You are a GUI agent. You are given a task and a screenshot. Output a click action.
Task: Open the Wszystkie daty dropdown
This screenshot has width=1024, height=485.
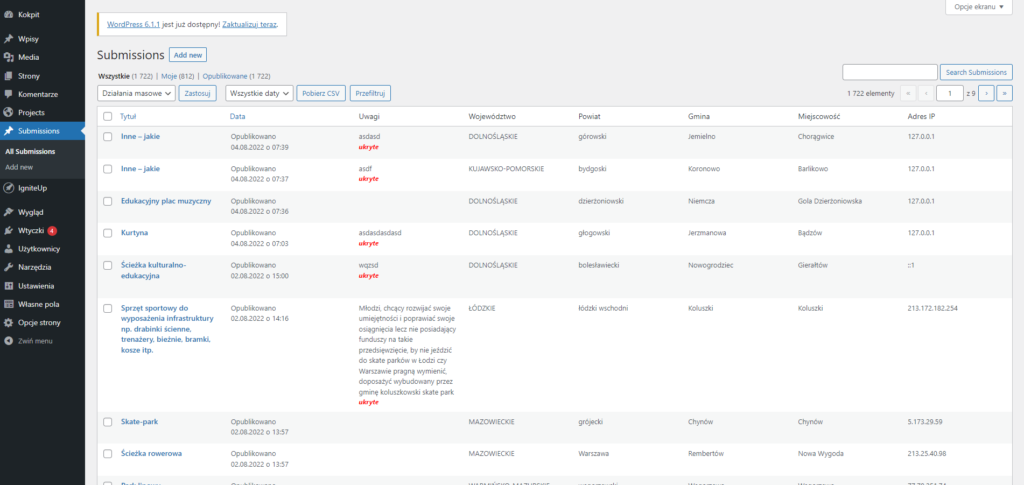[x=259, y=93]
